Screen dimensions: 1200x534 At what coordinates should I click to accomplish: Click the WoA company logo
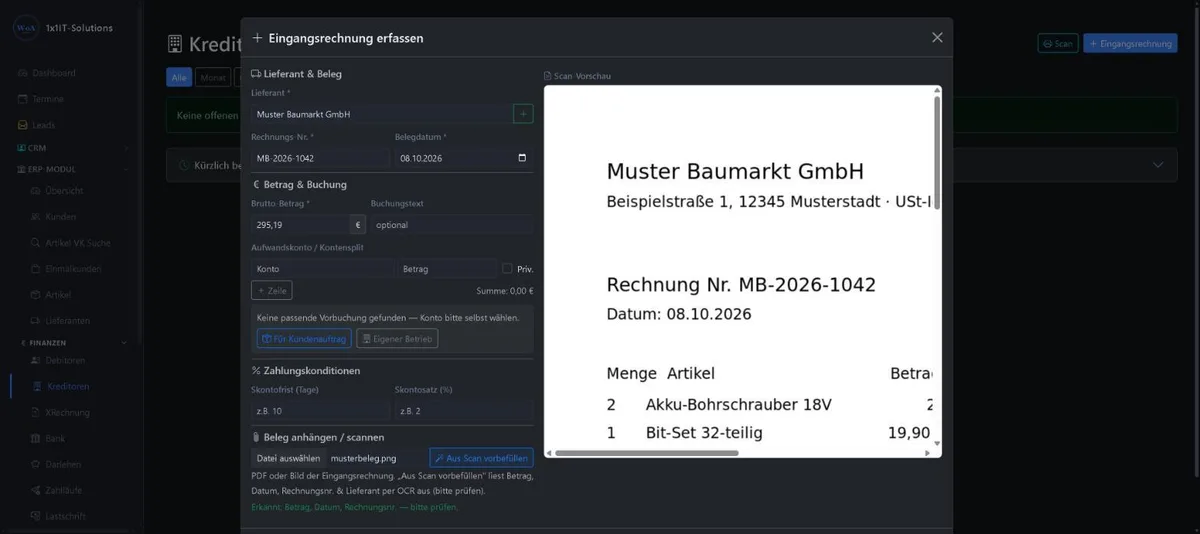[25, 28]
